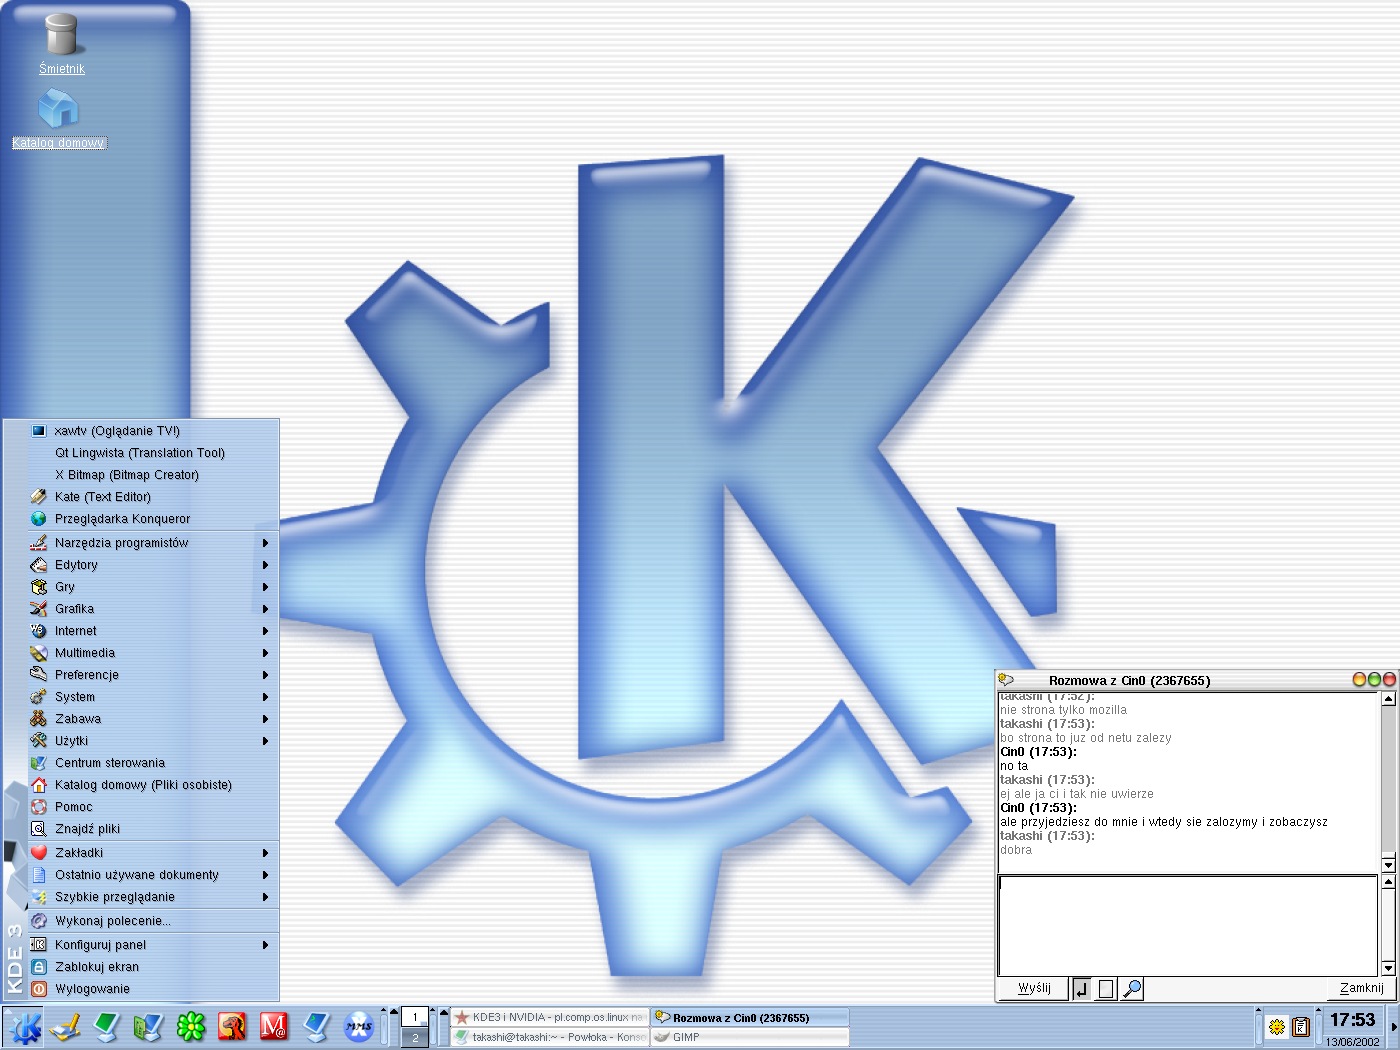Click the Zamknij button in the chat window
Screen dimensions: 1400x1050
(x=1361, y=988)
